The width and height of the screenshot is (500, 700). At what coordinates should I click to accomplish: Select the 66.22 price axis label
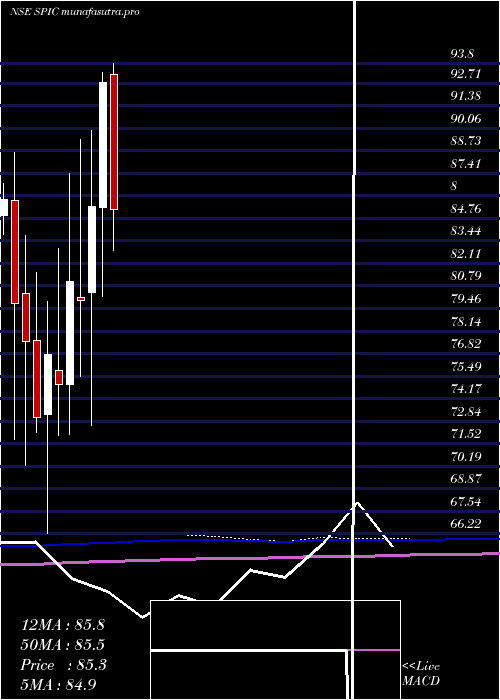[466, 524]
